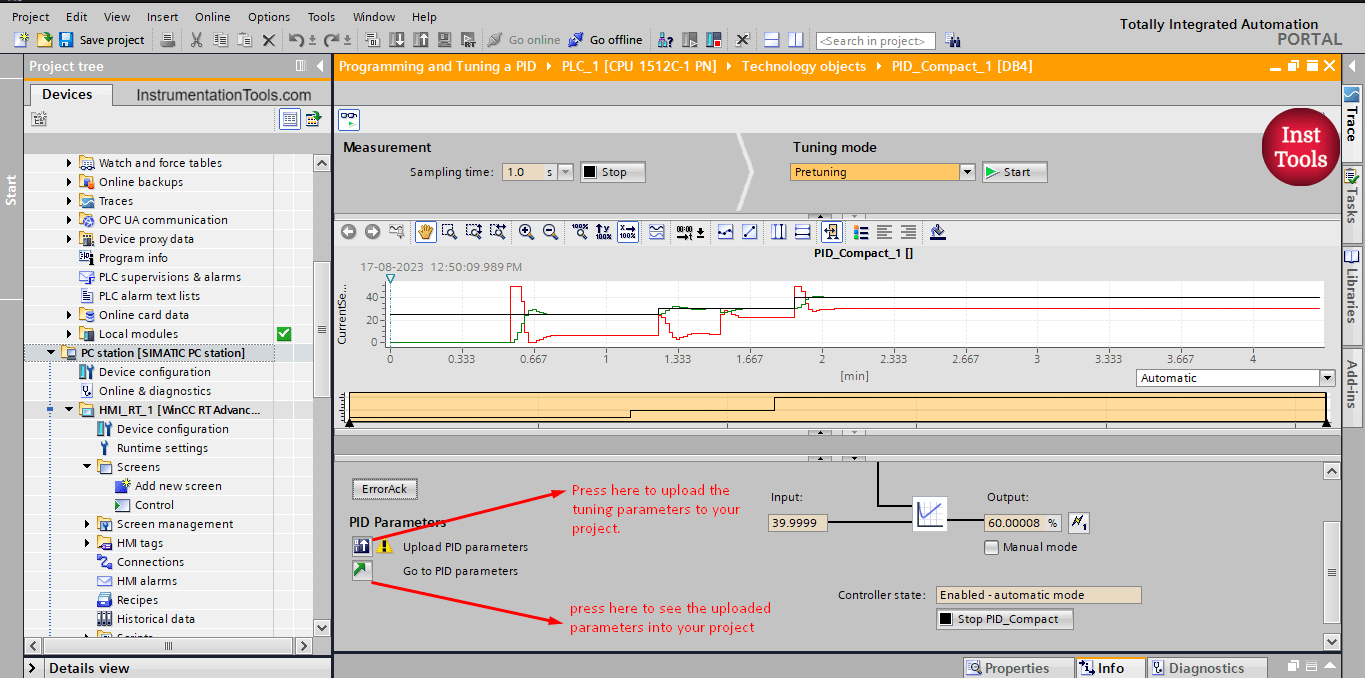
Task: Click the Stop PID_Compact button
Action: 1004,618
